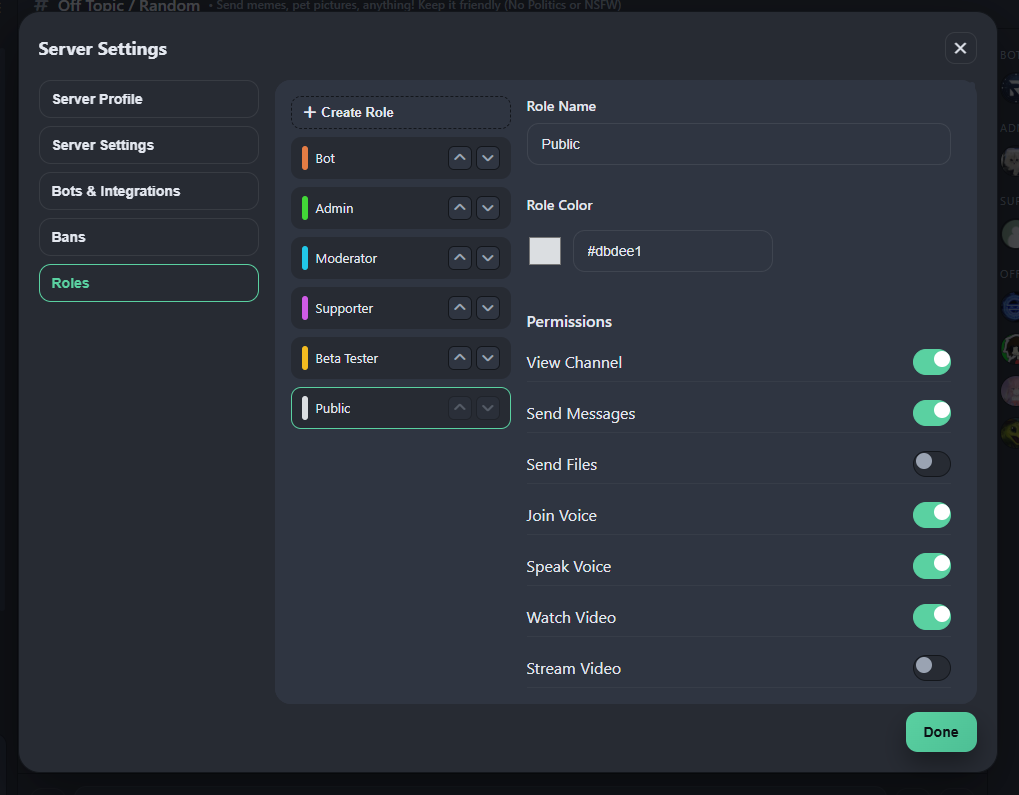Move the Supporter role down

pyautogui.click(x=487, y=308)
